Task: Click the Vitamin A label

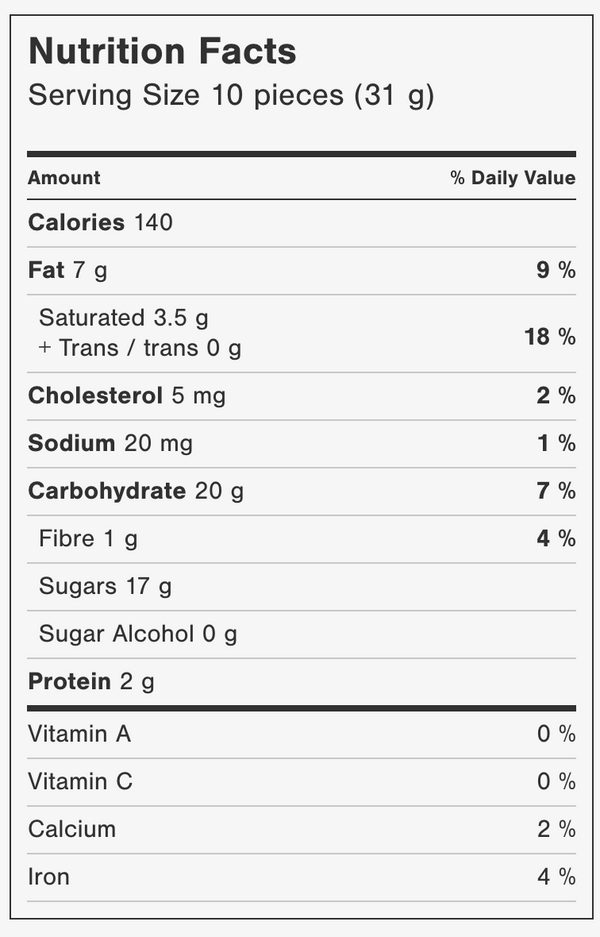Action: 79,734
